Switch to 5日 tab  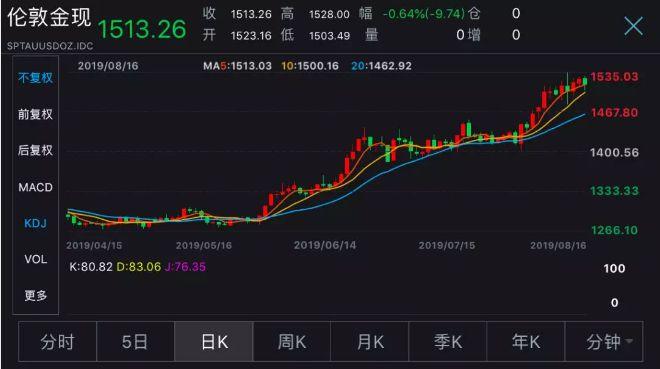135,342
